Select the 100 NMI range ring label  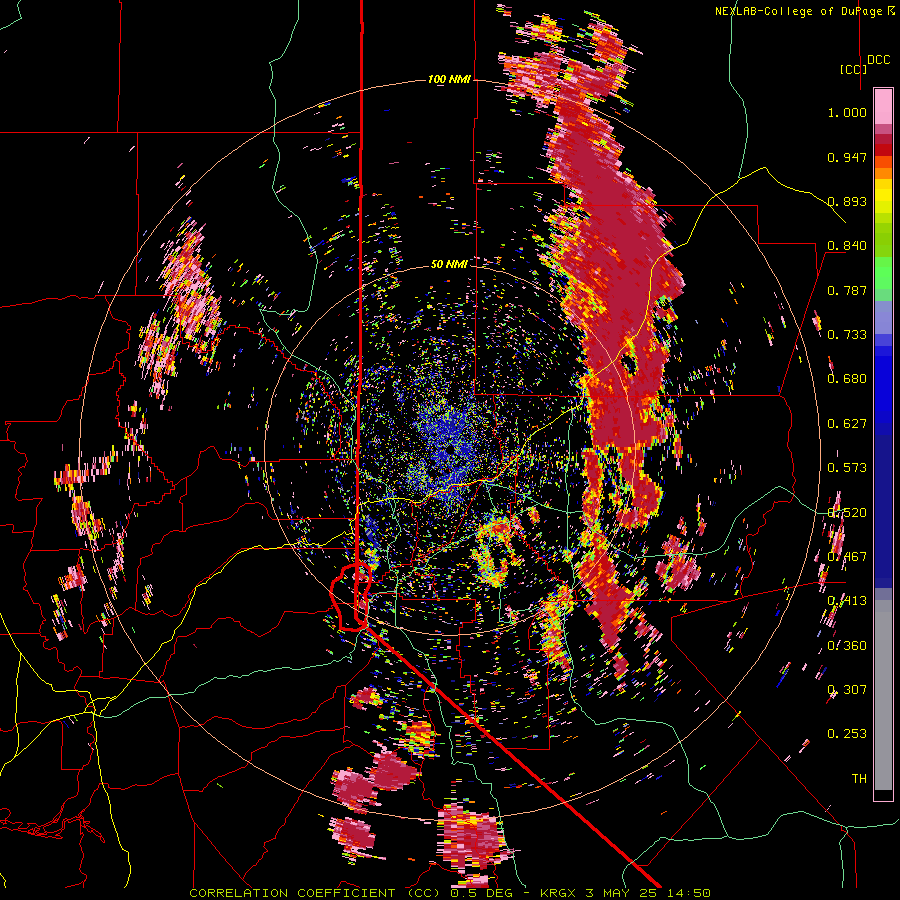(x=449, y=79)
